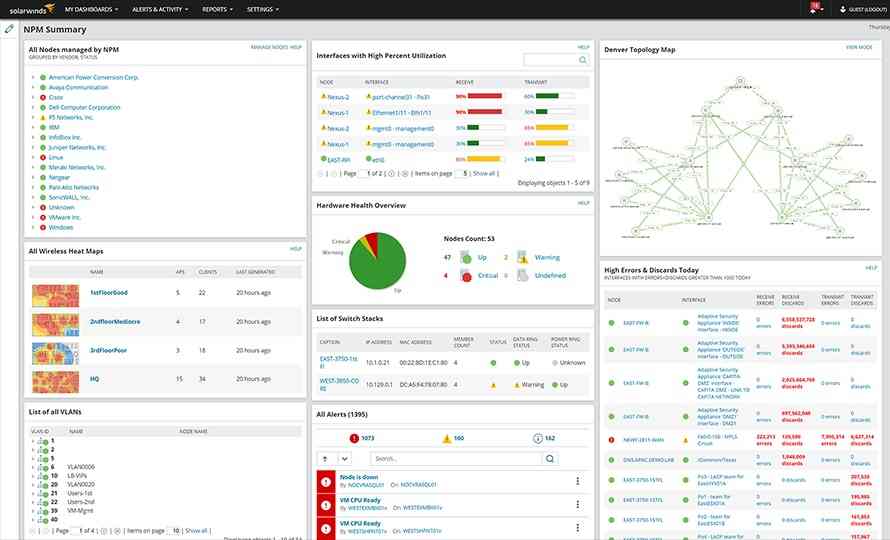Click the transmit utilization bar for Nexus-2 mgmt0

(554, 128)
